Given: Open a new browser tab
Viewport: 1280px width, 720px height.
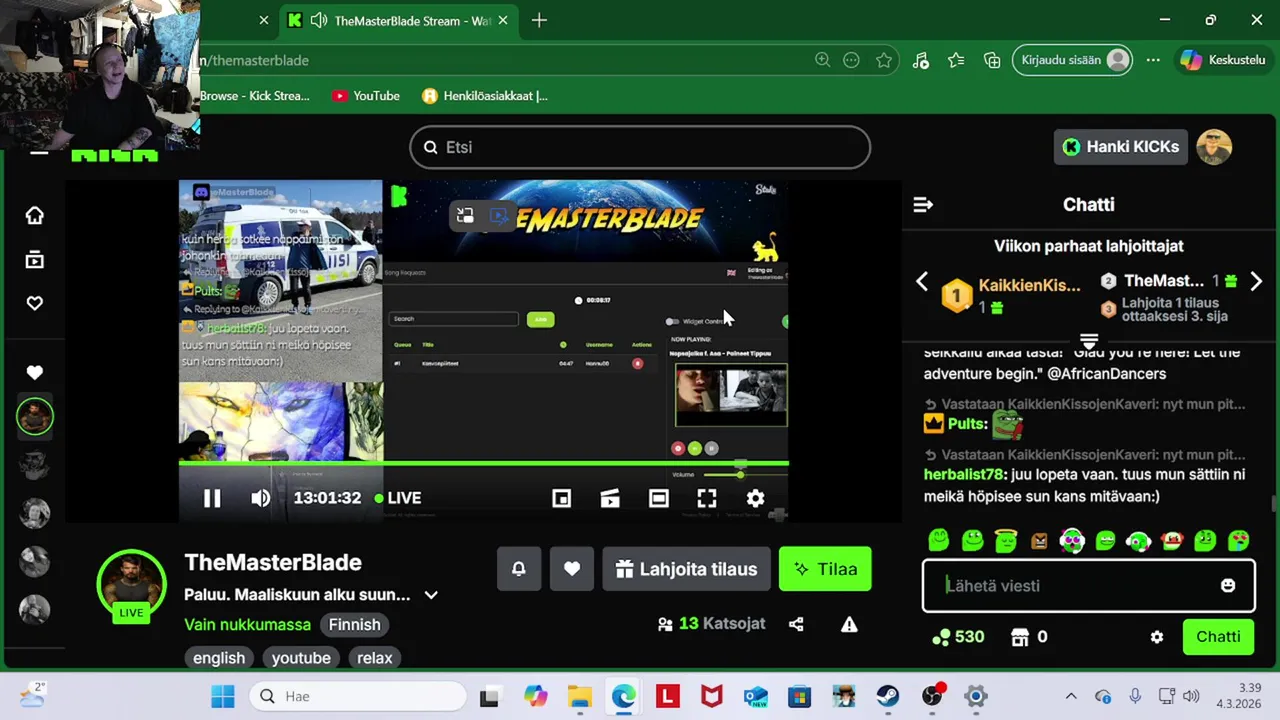Looking at the screenshot, I should pos(539,21).
